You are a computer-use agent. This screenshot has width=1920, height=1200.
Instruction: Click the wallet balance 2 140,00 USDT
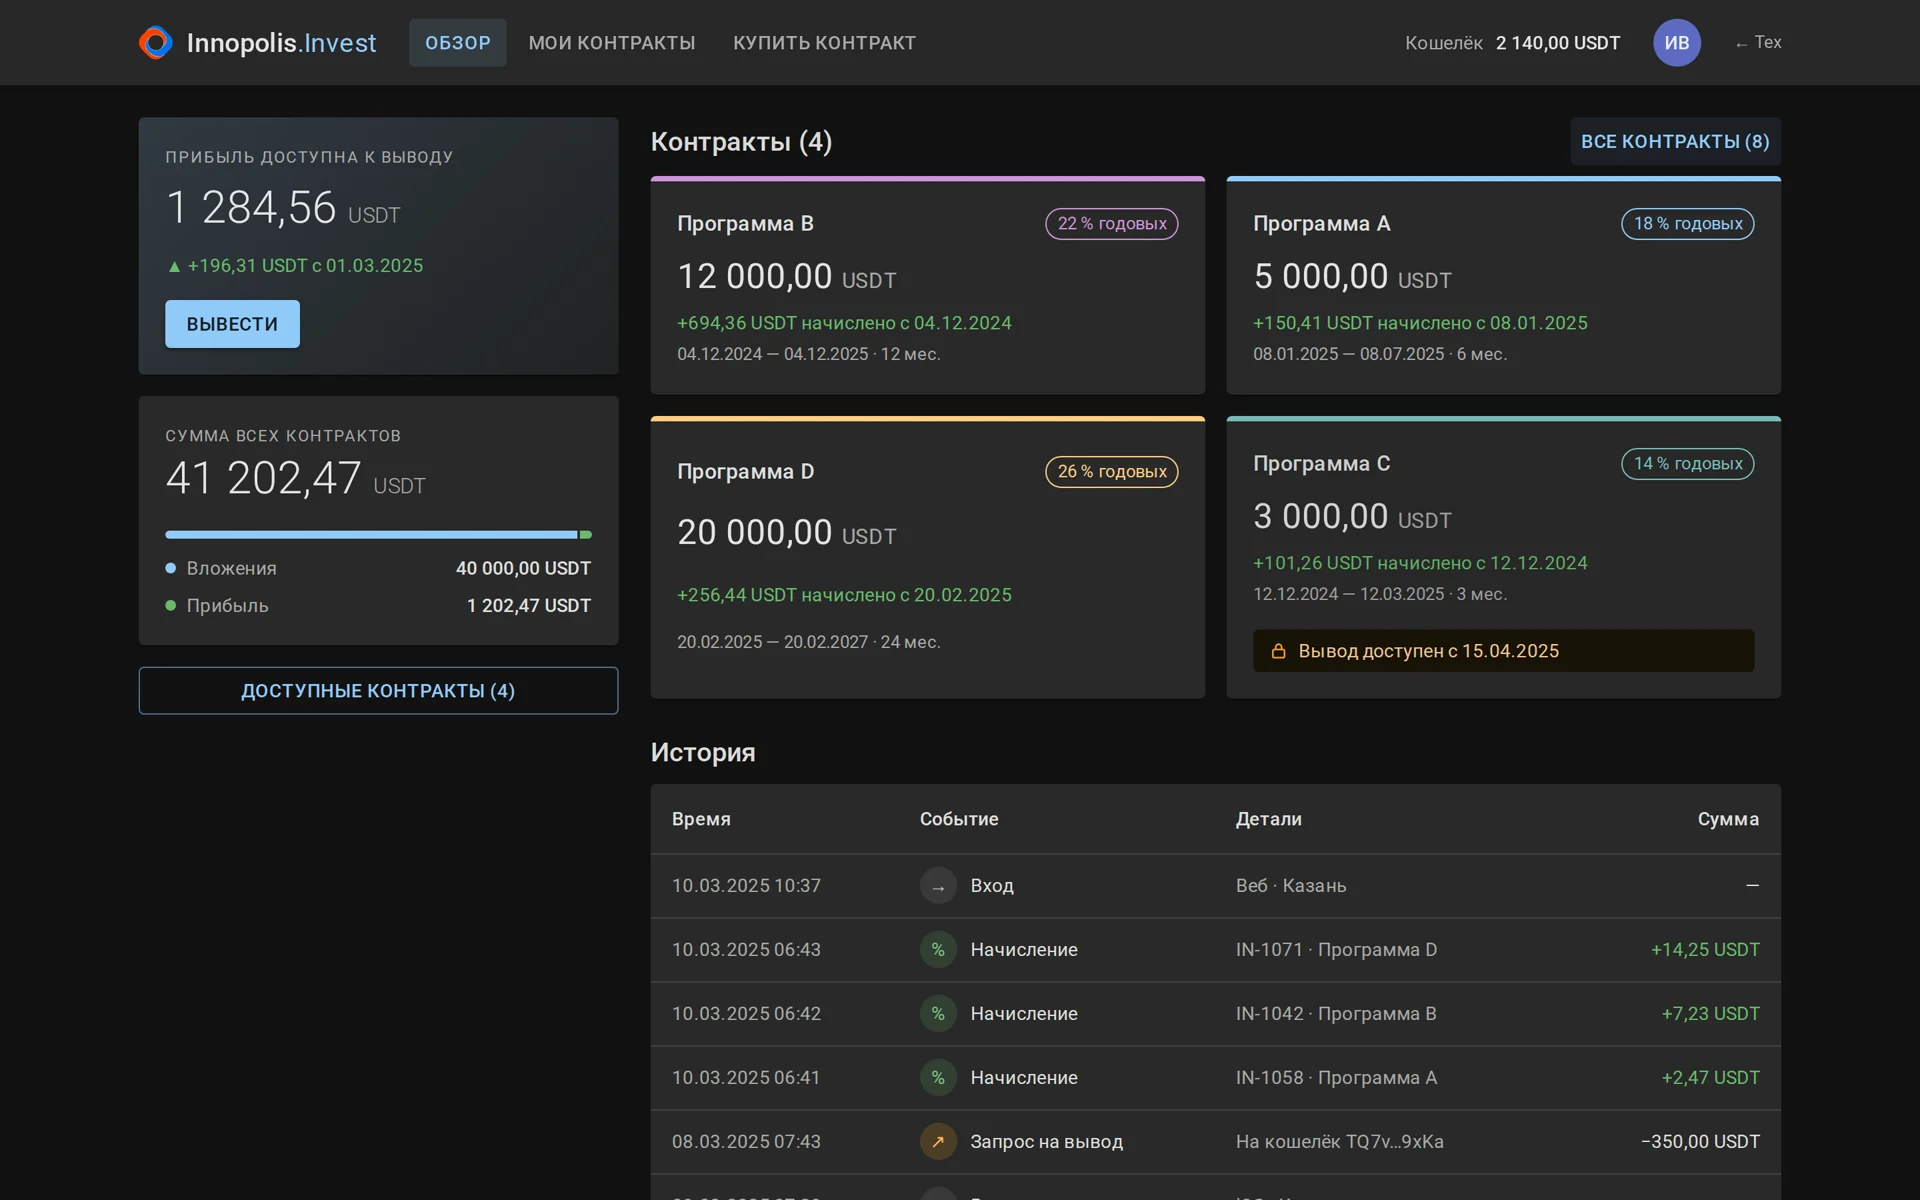[1558, 43]
